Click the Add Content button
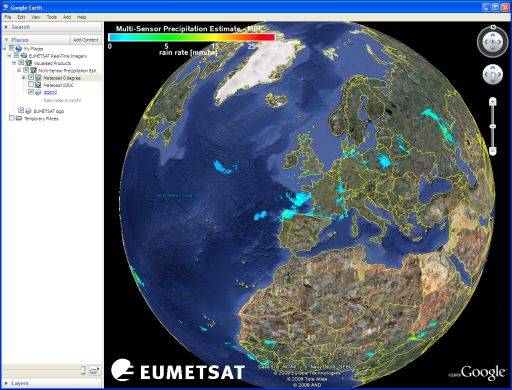This screenshot has height=390, width=512. (x=86, y=40)
